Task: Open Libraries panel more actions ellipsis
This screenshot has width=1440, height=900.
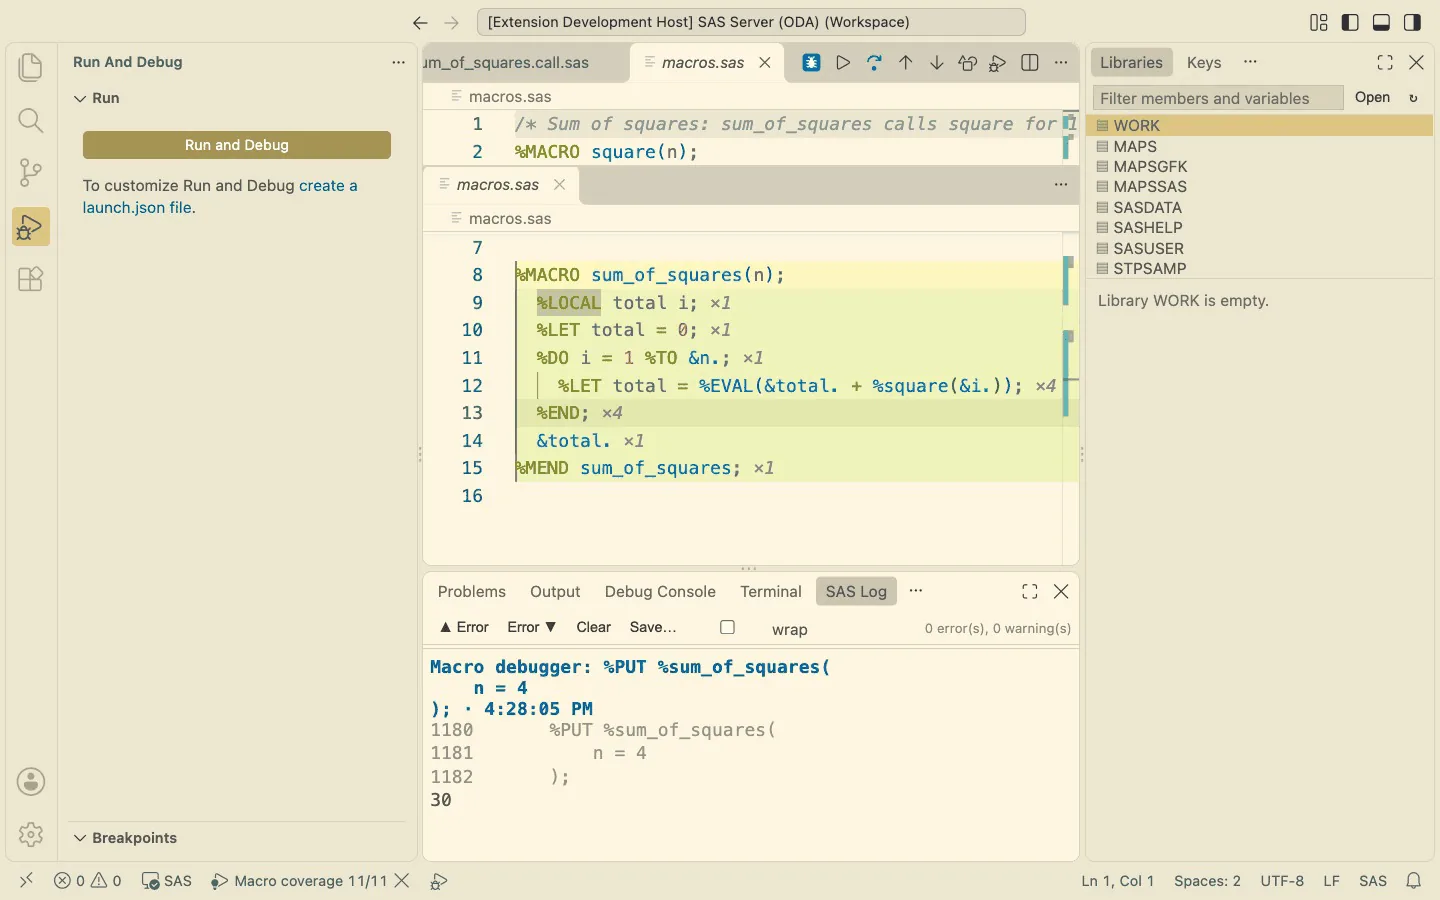Action: pyautogui.click(x=1250, y=62)
